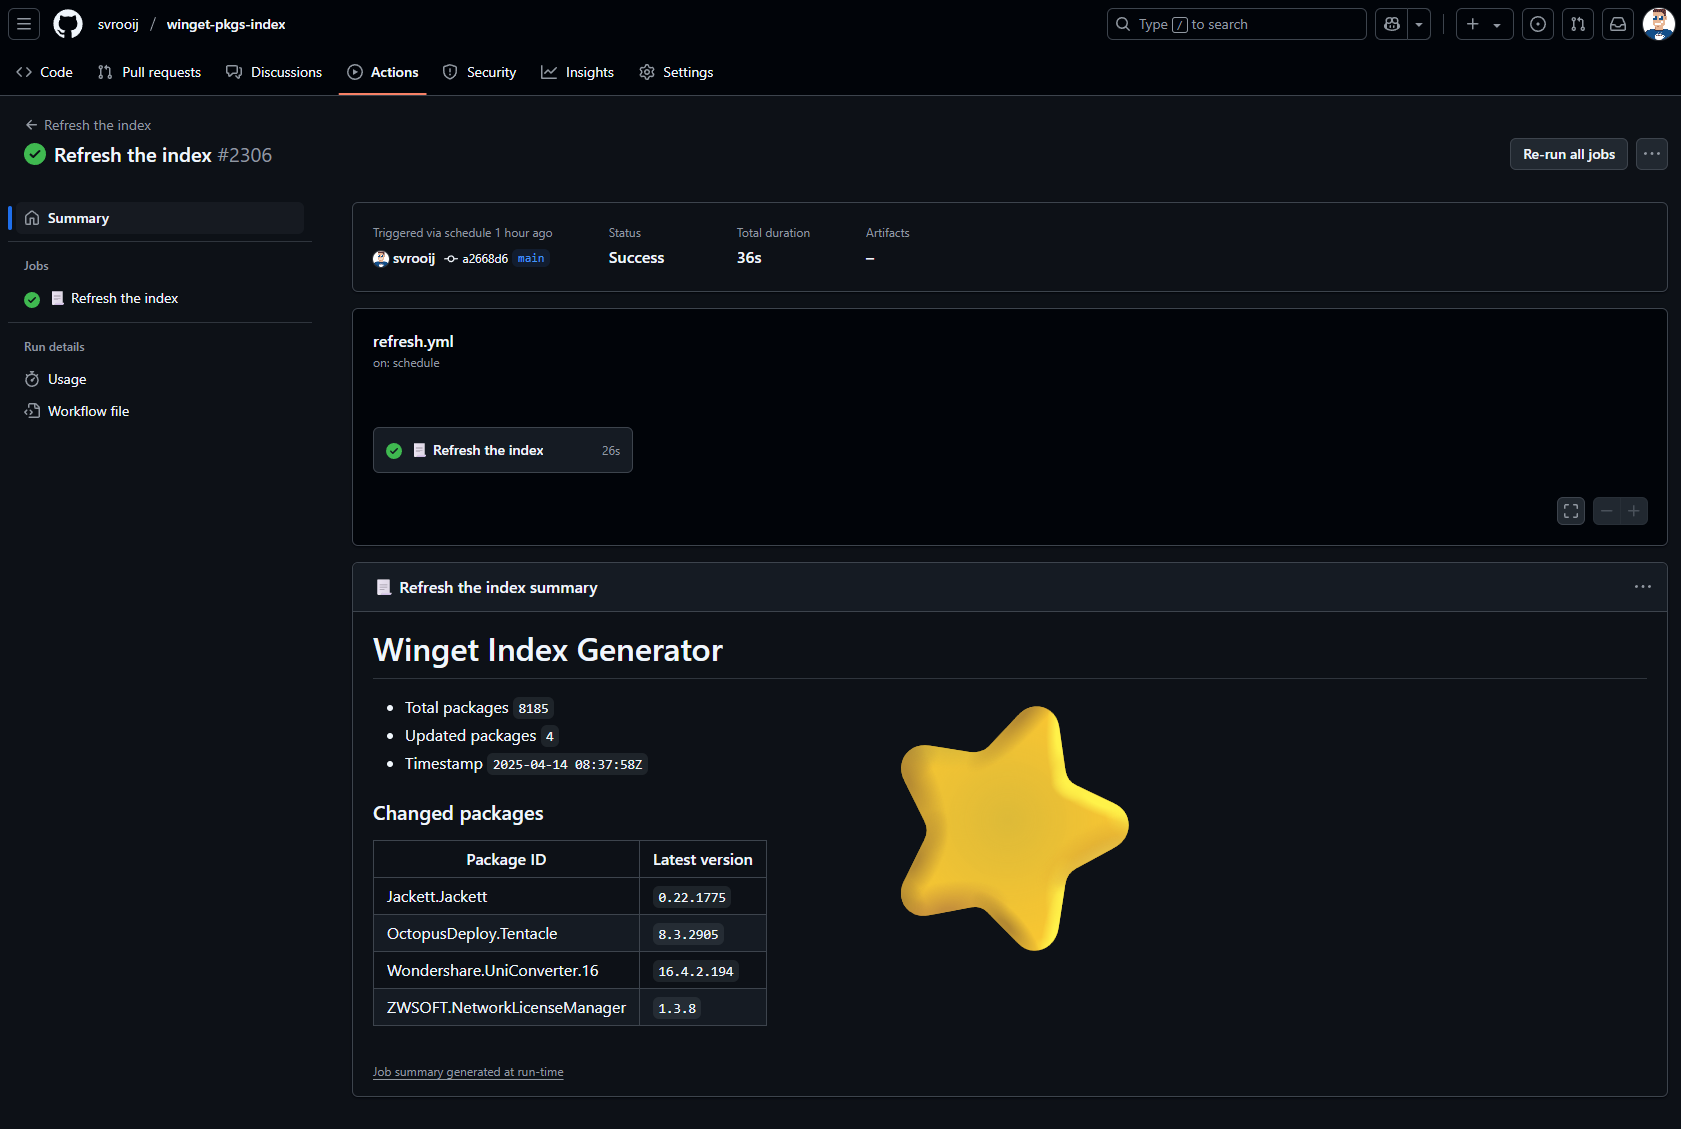Open the notifications inbox icon
Image resolution: width=1681 pixels, height=1129 pixels.
coord(1618,24)
